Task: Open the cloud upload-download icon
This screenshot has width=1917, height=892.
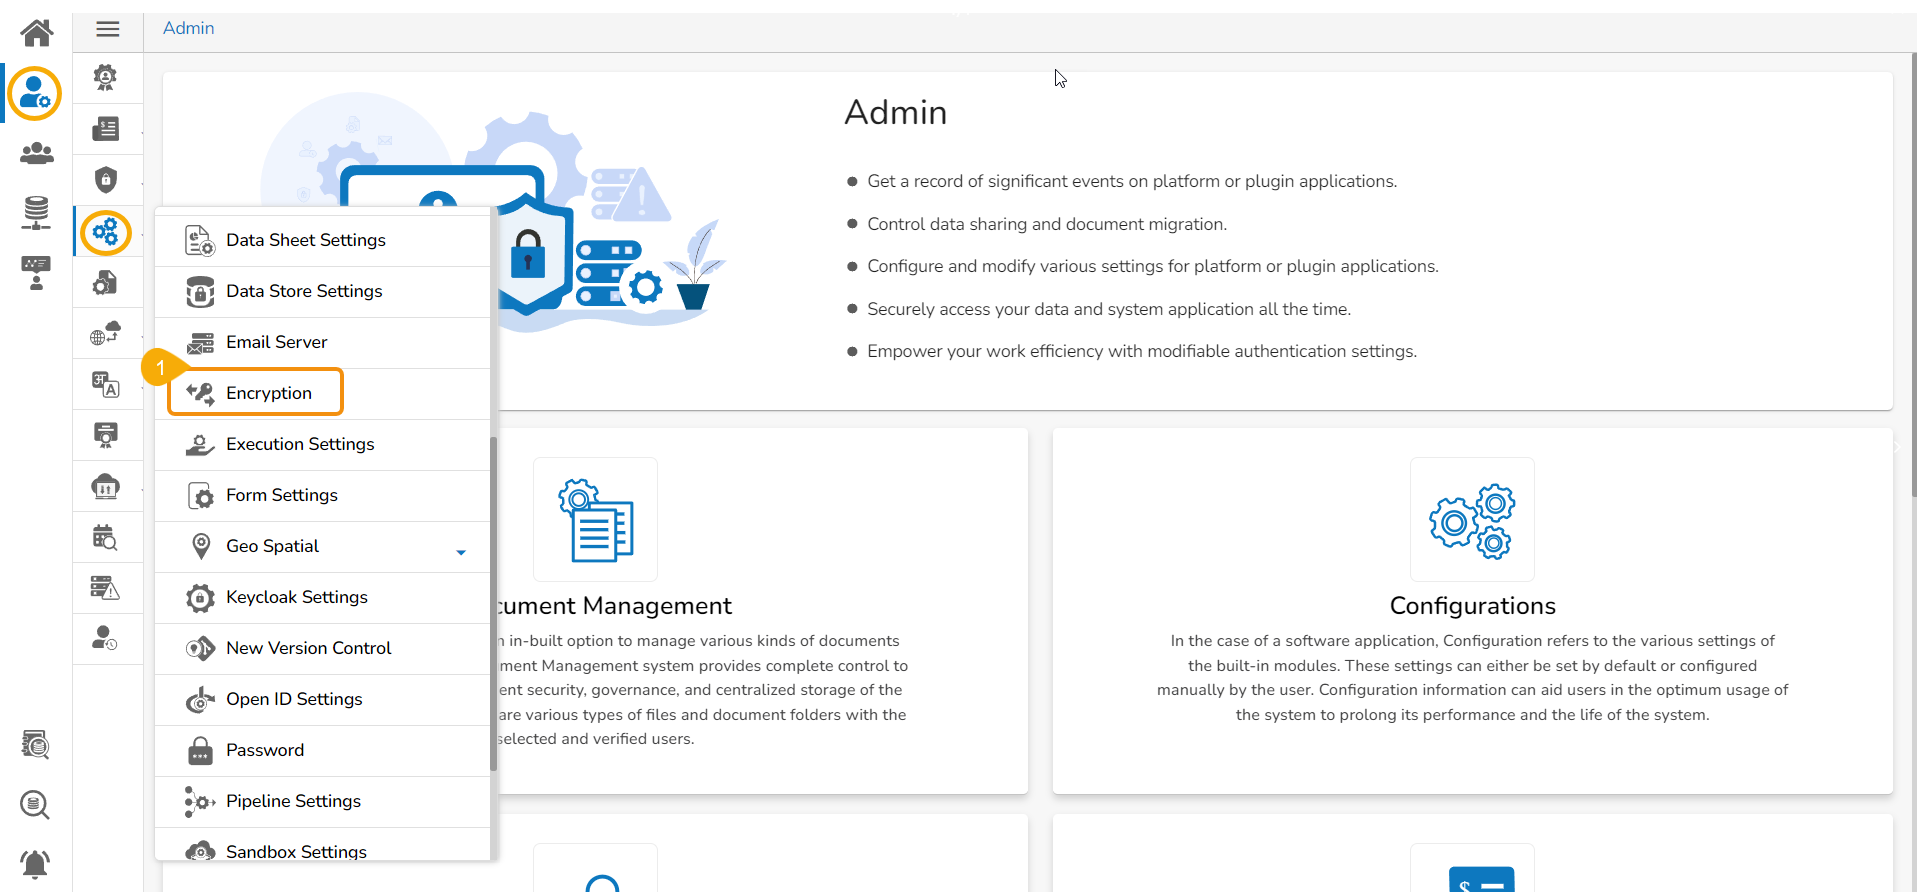Action: [x=106, y=487]
